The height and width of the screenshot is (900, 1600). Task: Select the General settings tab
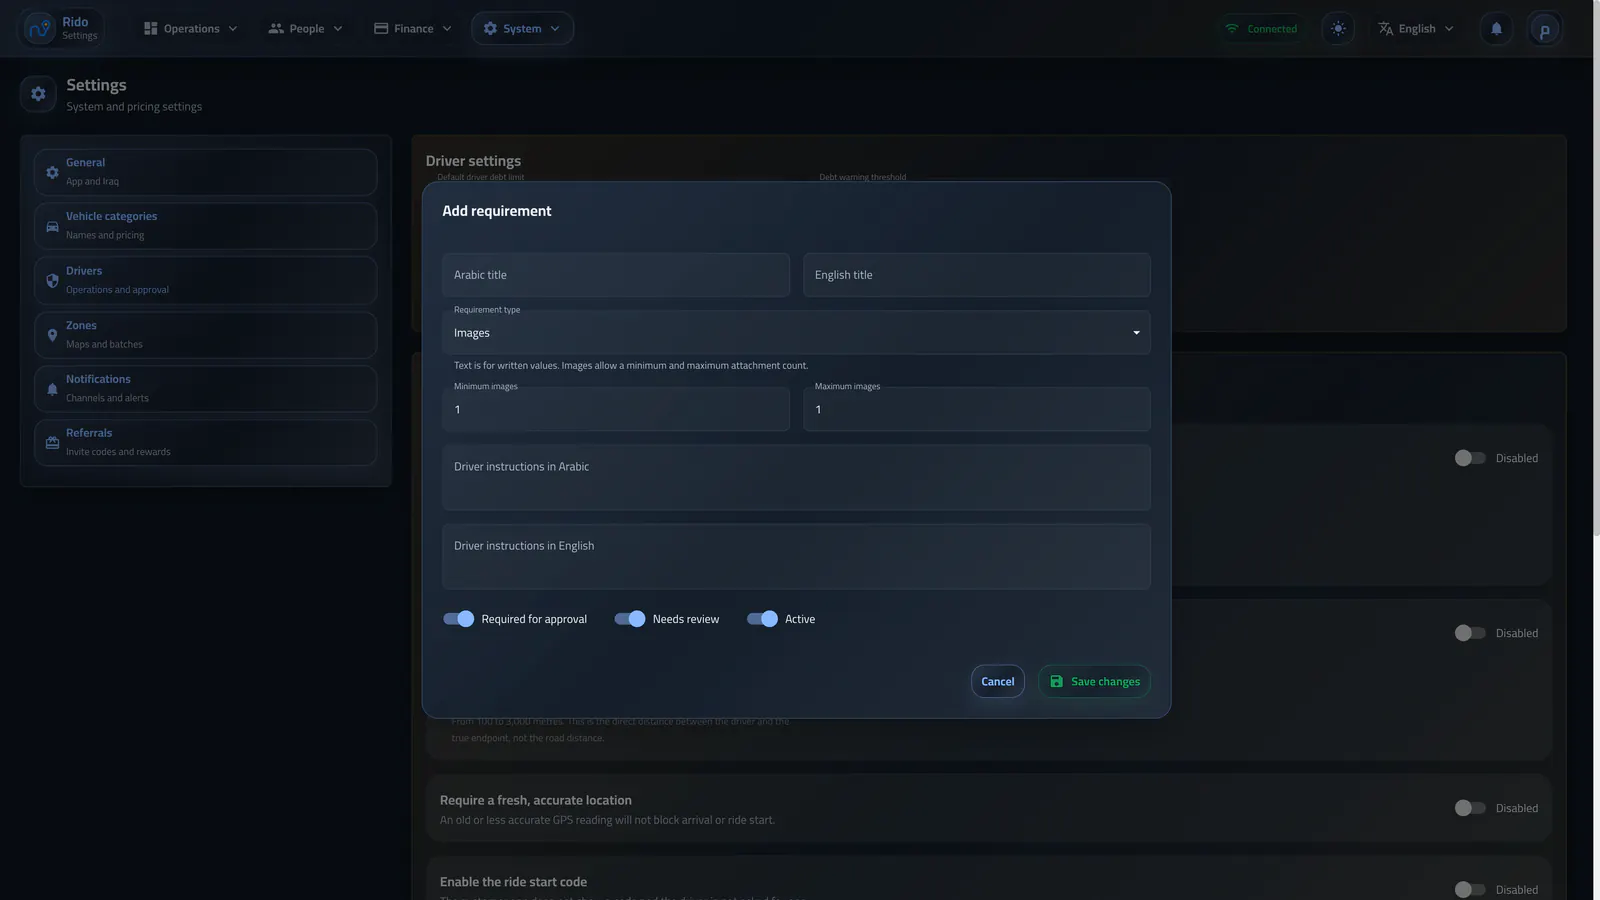205,172
